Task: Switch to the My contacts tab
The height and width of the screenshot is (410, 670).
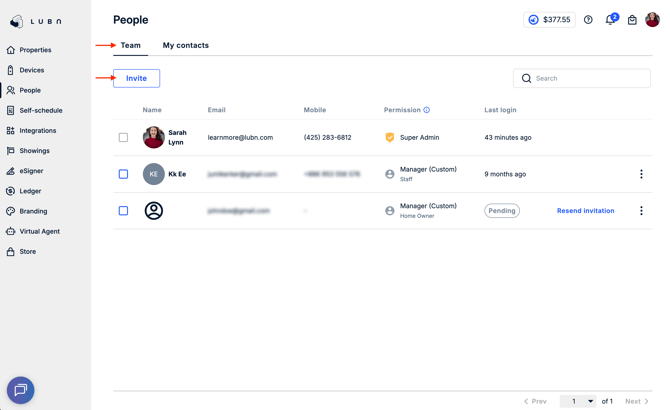Action: click(x=186, y=45)
